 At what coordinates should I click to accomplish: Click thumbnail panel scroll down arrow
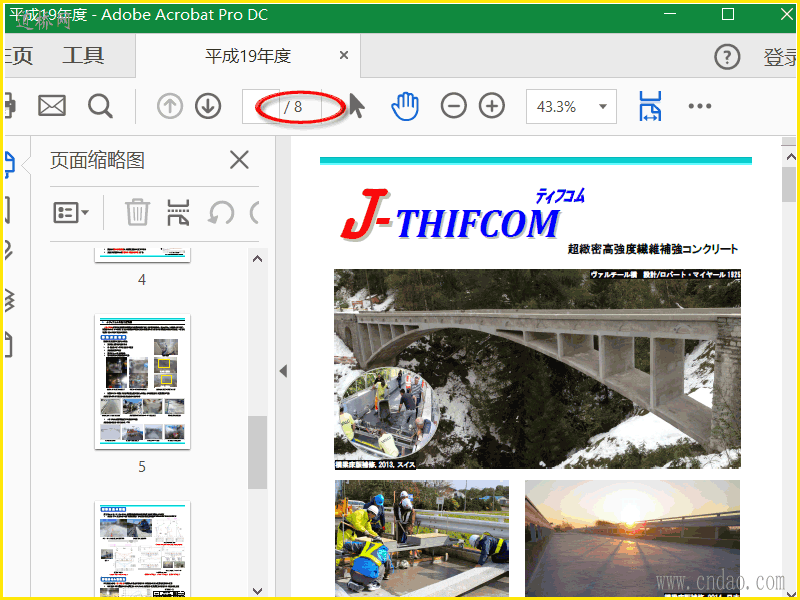click(x=258, y=591)
